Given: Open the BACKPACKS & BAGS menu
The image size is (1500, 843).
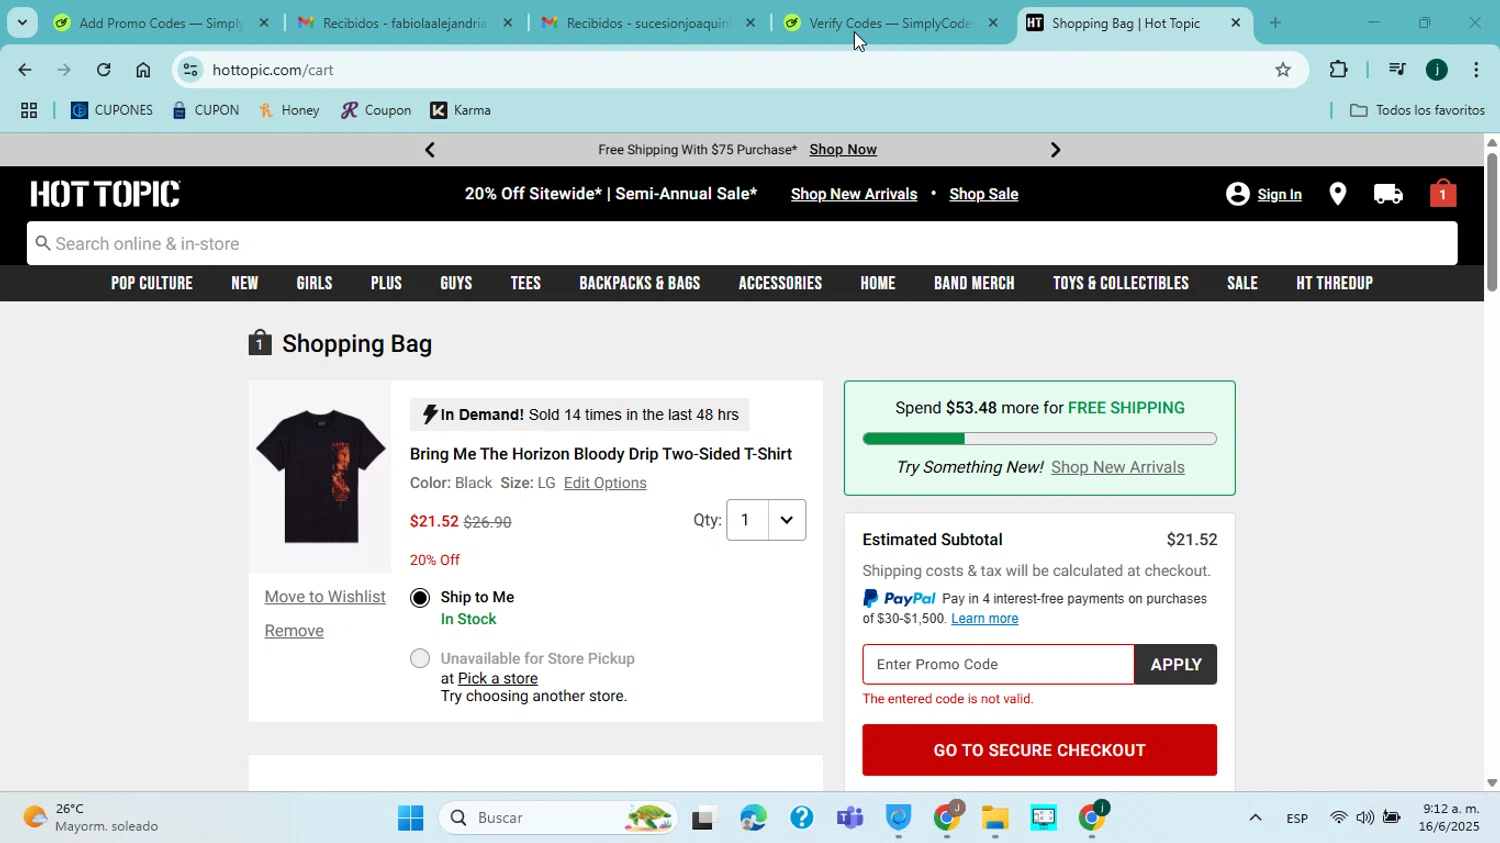Looking at the screenshot, I should tap(640, 283).
